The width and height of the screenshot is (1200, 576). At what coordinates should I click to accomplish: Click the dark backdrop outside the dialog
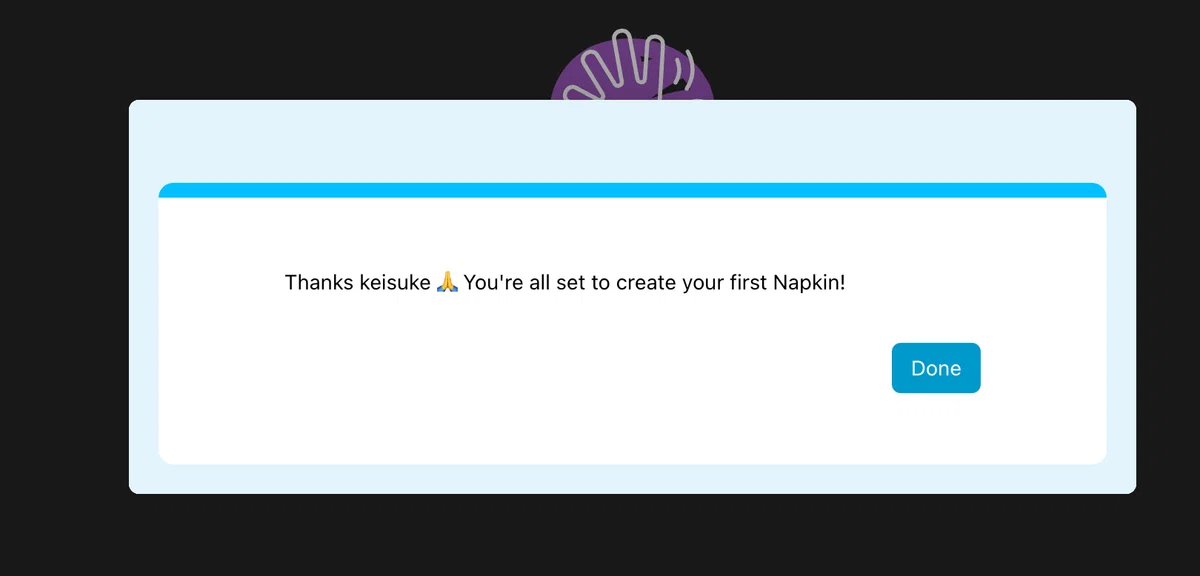[60, 300]
